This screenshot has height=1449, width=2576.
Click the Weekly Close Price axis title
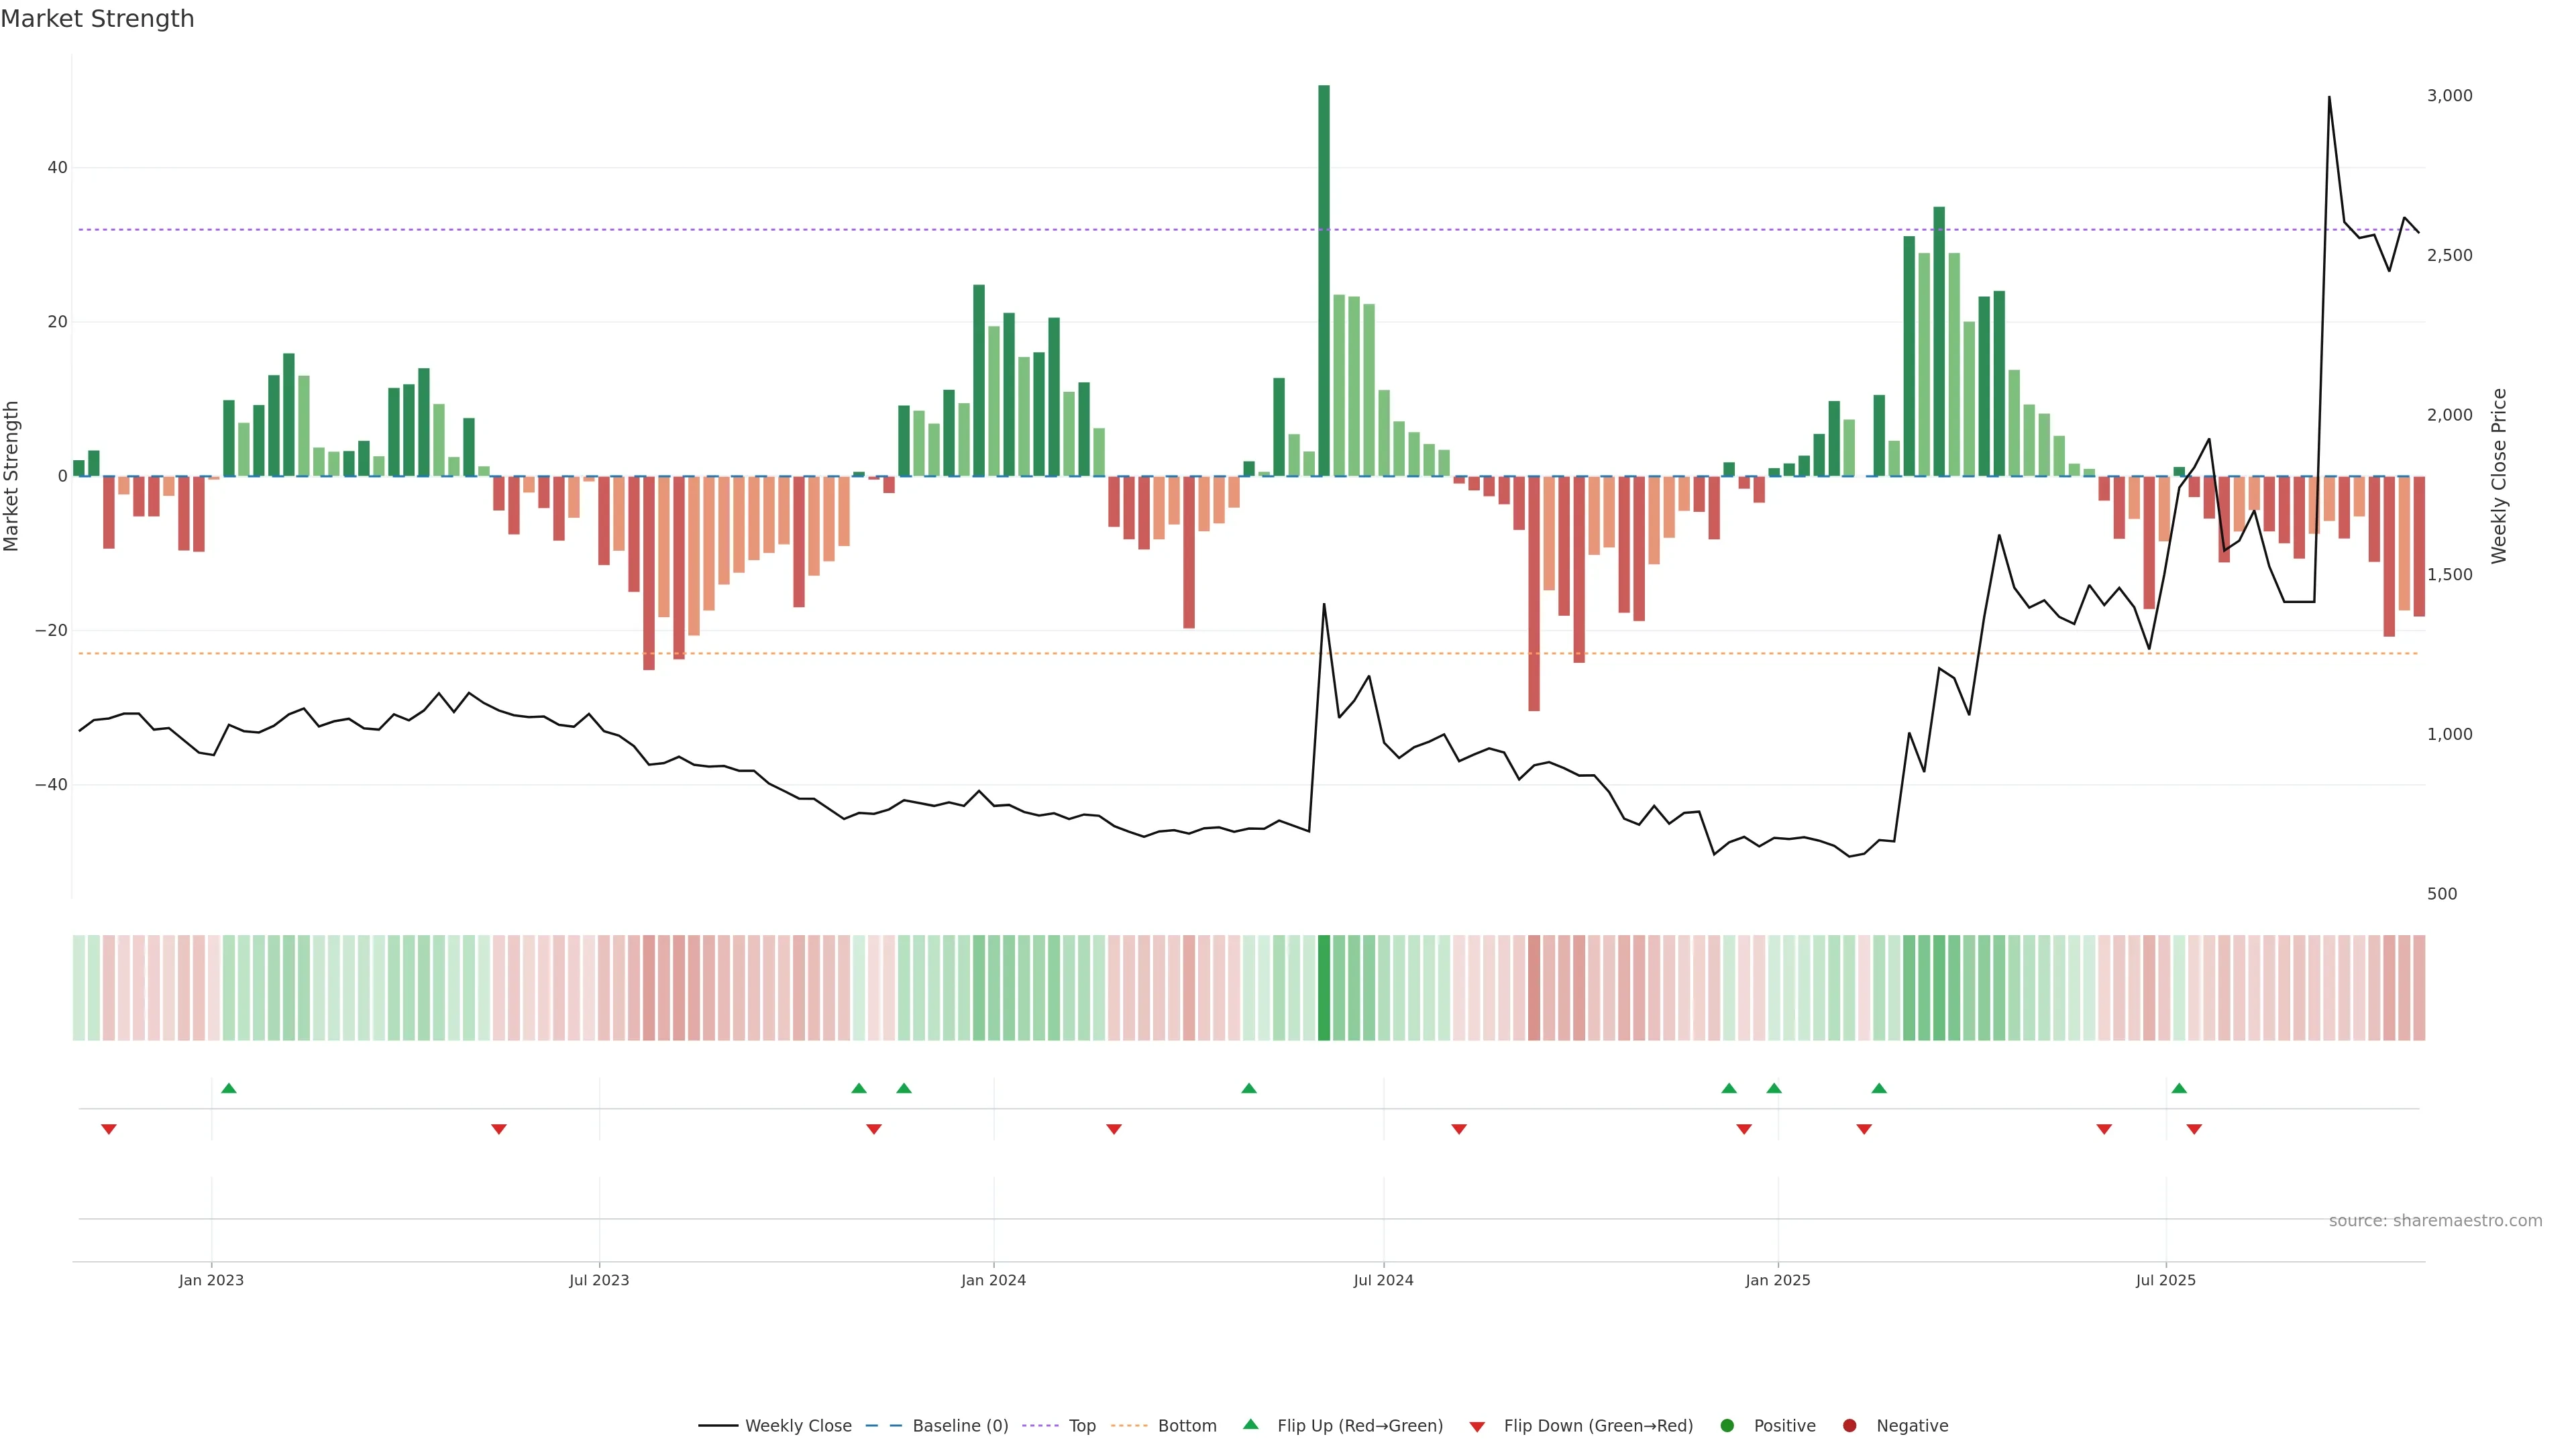(x=2499, y=476)
